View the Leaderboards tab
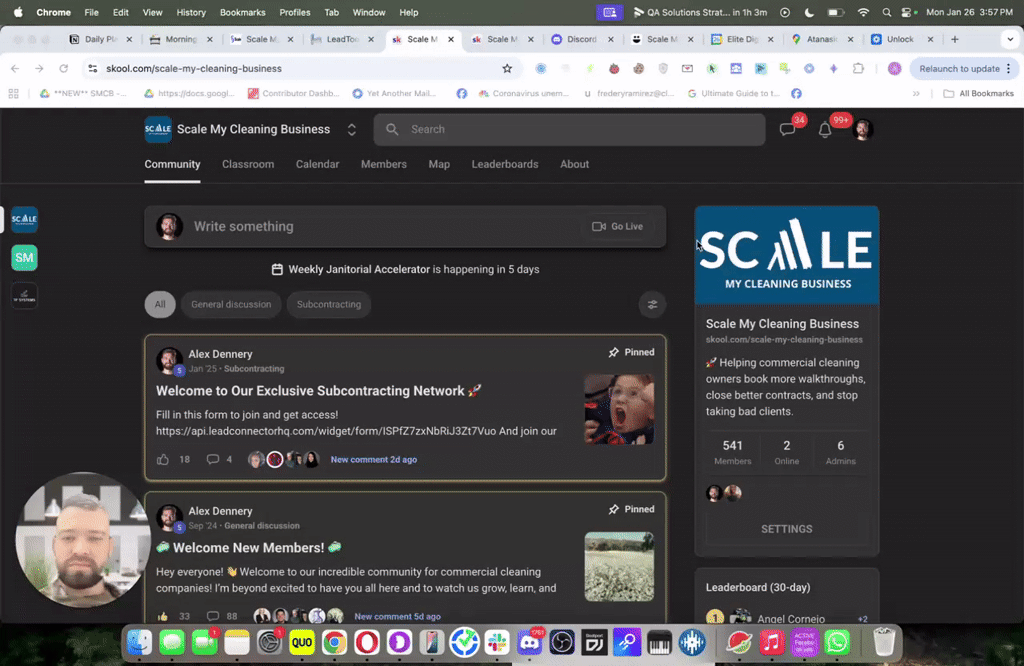 coord(505,165)
